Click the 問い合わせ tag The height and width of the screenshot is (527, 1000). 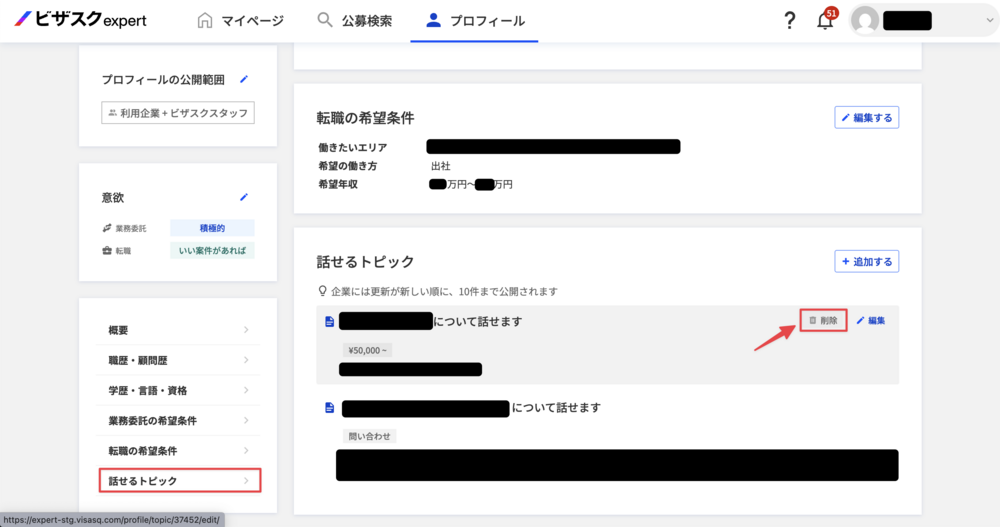pyautogui.click(x=369, y=436)
